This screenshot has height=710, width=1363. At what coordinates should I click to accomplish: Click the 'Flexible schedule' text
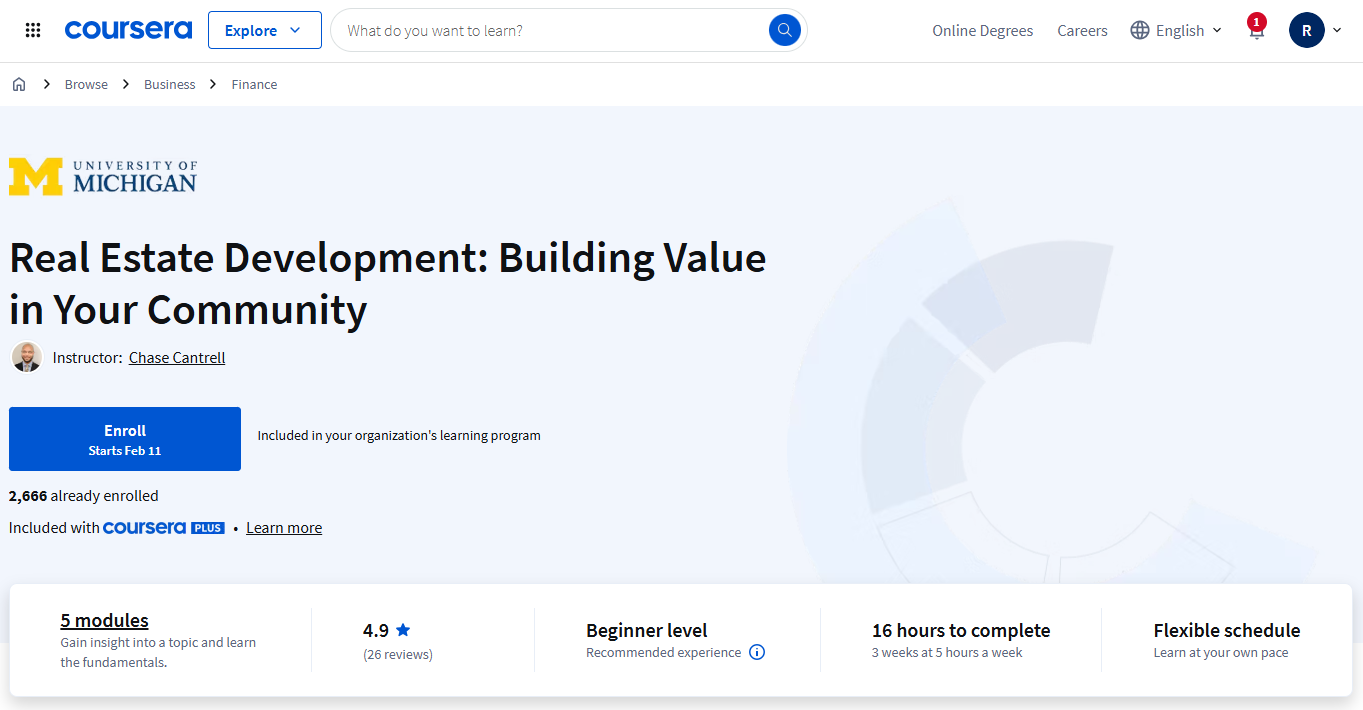1227,630
